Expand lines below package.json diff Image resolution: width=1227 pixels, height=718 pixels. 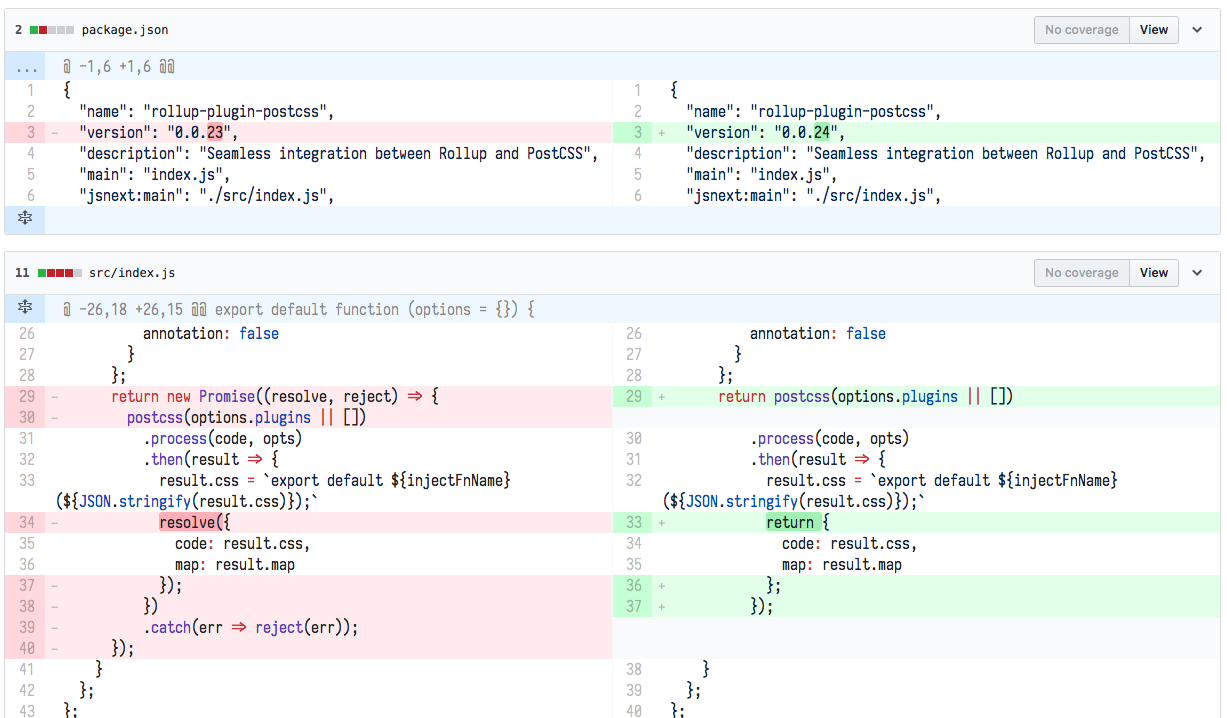25,219
